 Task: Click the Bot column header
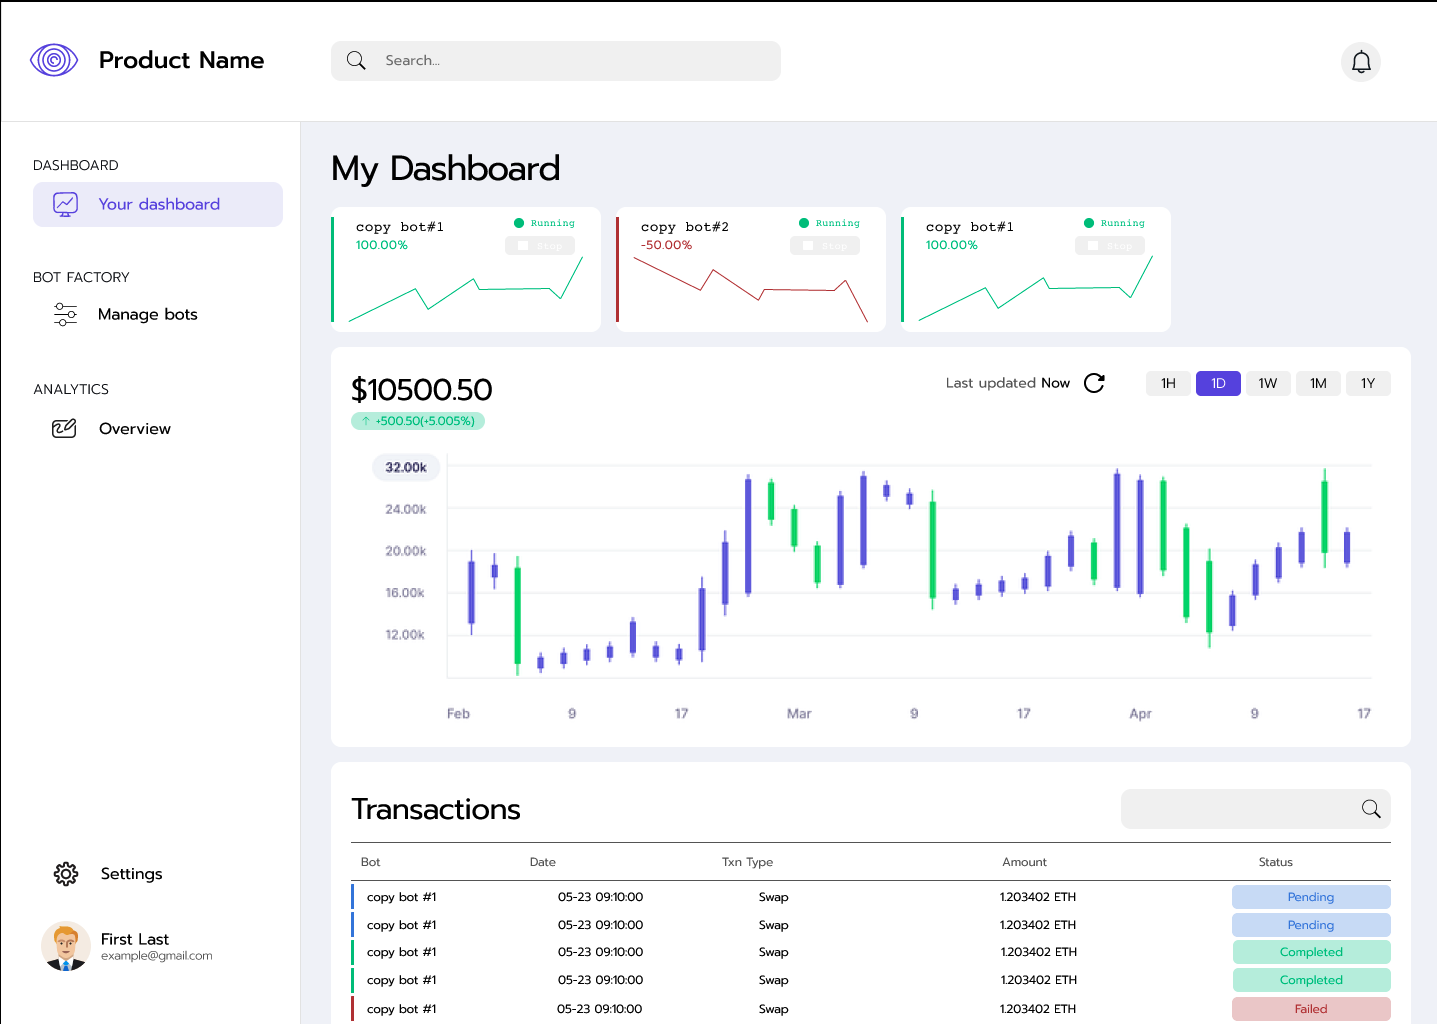pyautogui.click(x=370, y=862)
